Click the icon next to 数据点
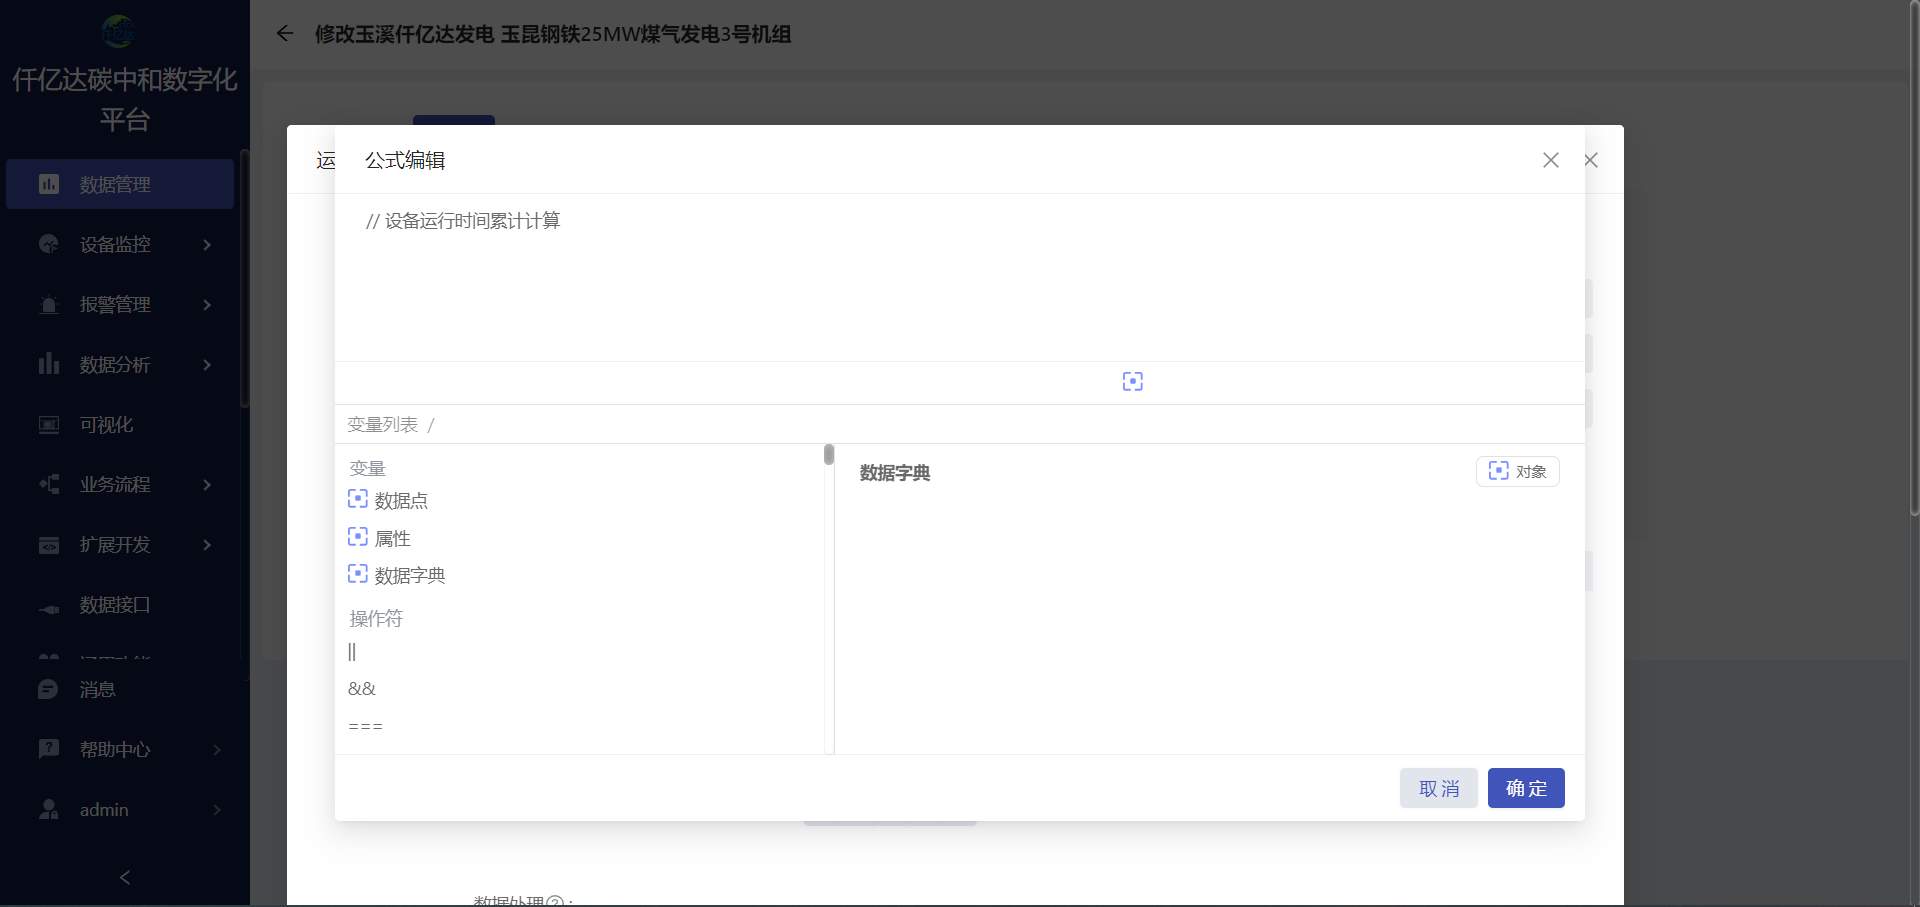The width and height of the screenshot is (1920, 907). (x=358, y=499)
